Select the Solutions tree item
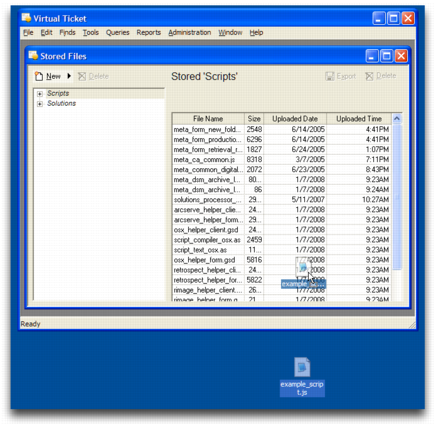435x425 pixels. [61, 103]
